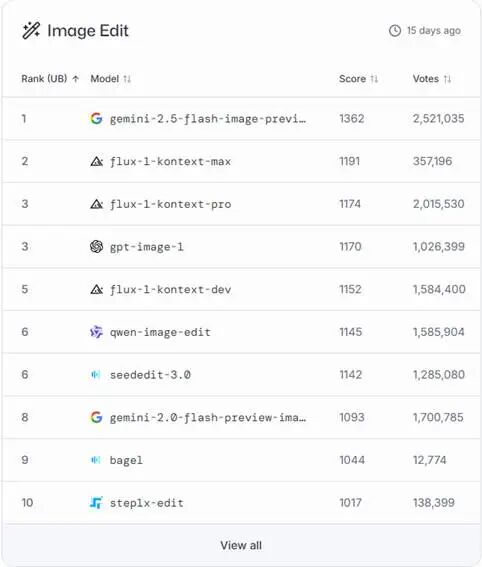
Task: Click the 1362 score of top model
Action: tap(352, 119)
